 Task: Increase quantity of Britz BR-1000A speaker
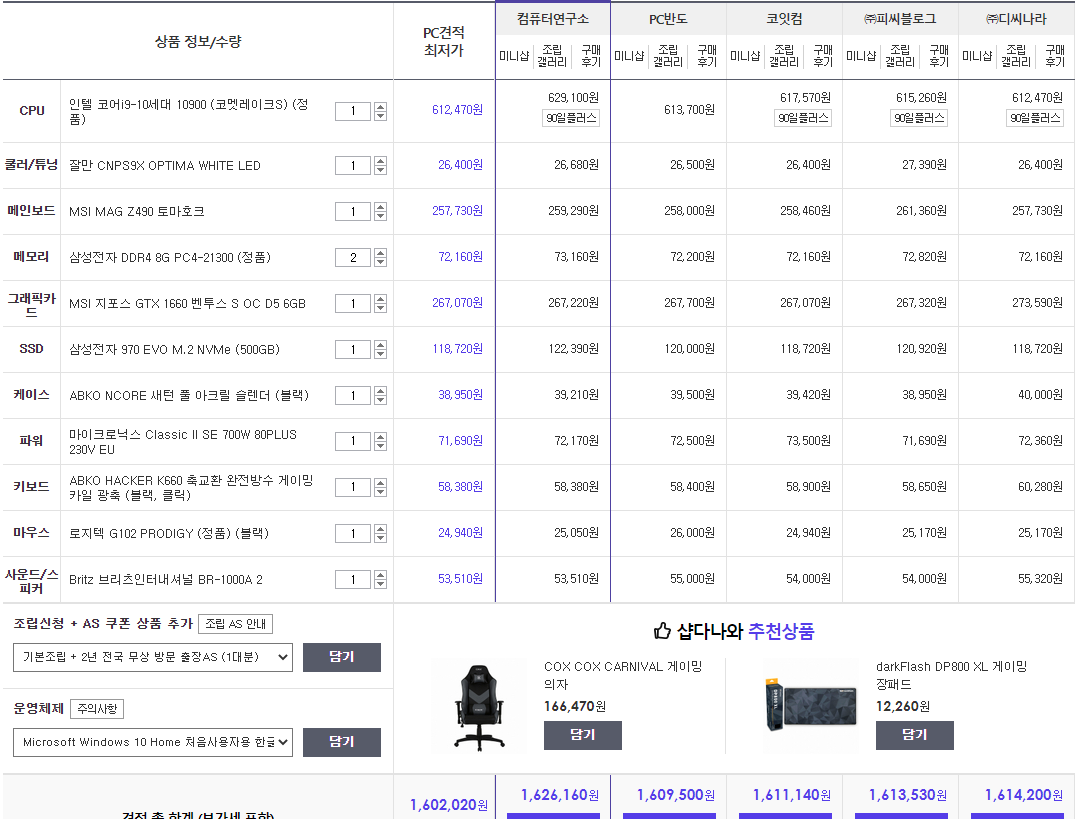pos(381,575)
